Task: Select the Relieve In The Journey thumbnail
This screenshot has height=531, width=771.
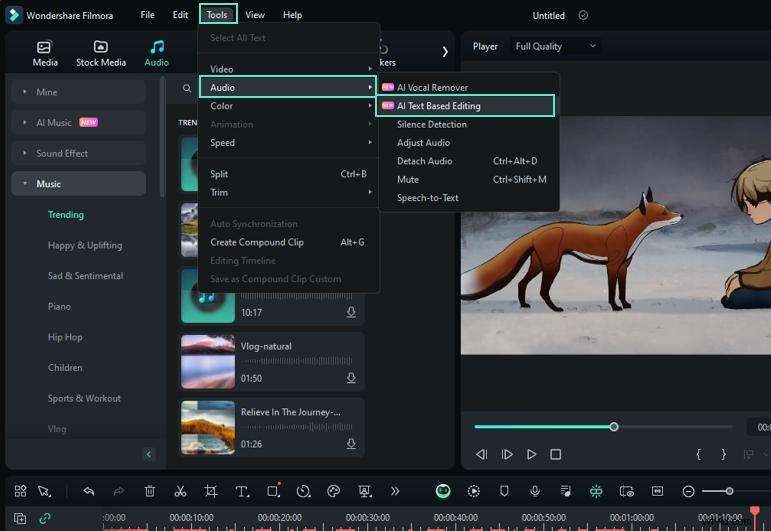Action: tap(208, 427)
